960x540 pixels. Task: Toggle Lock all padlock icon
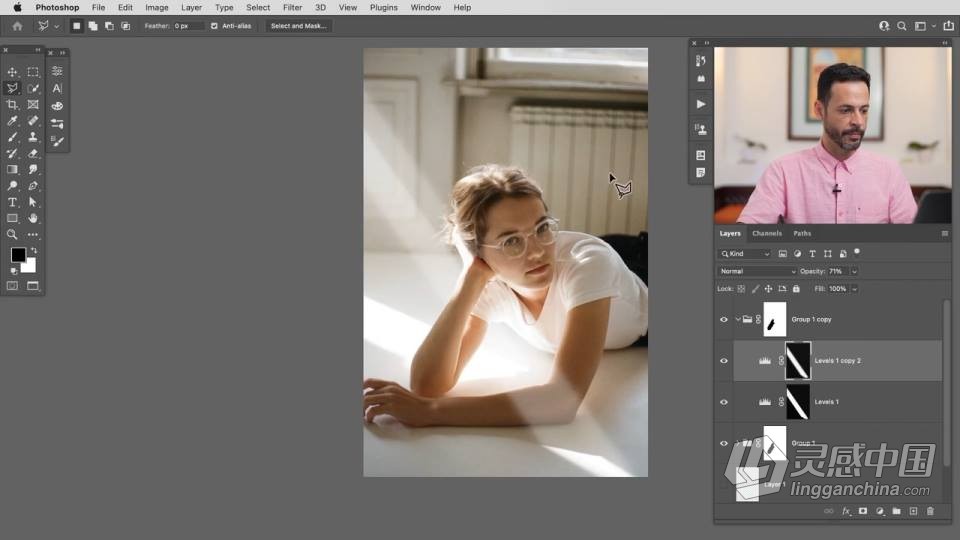click(x=796, y=288)
